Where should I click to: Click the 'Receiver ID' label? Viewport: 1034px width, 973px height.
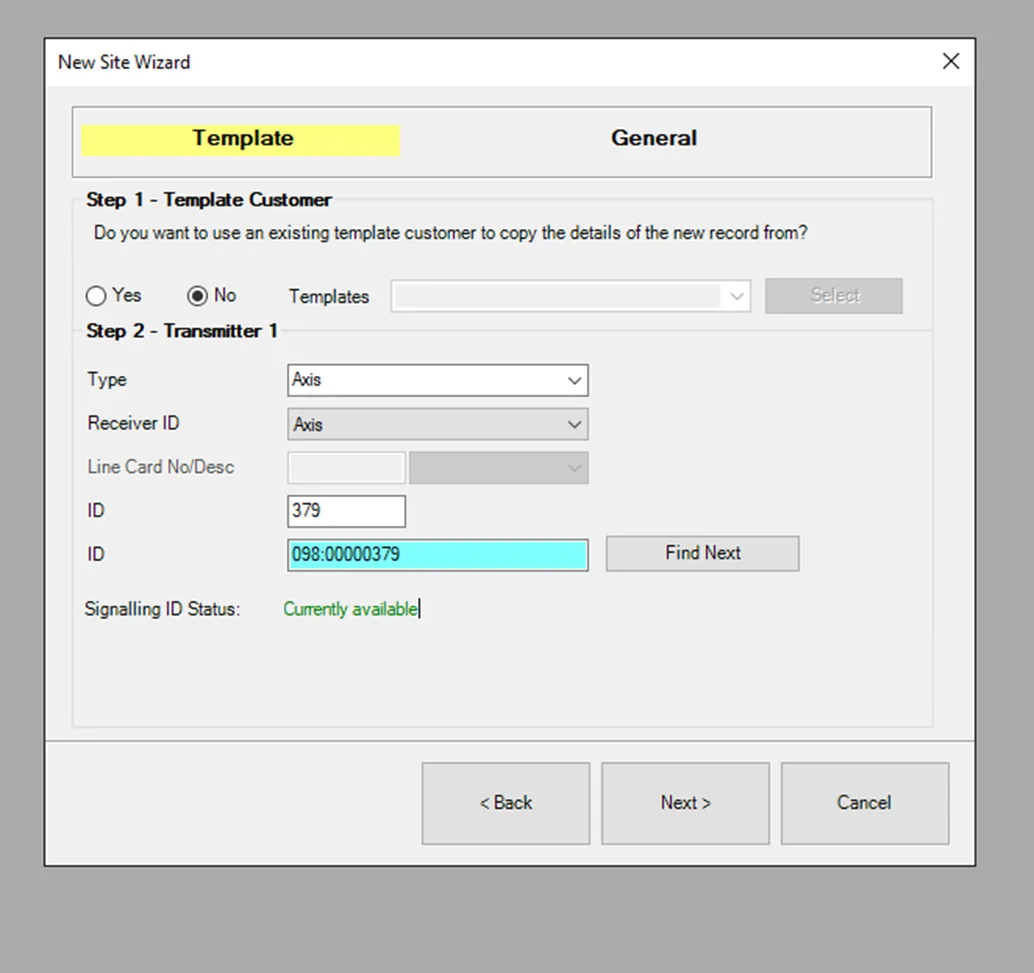click(133, 423)
